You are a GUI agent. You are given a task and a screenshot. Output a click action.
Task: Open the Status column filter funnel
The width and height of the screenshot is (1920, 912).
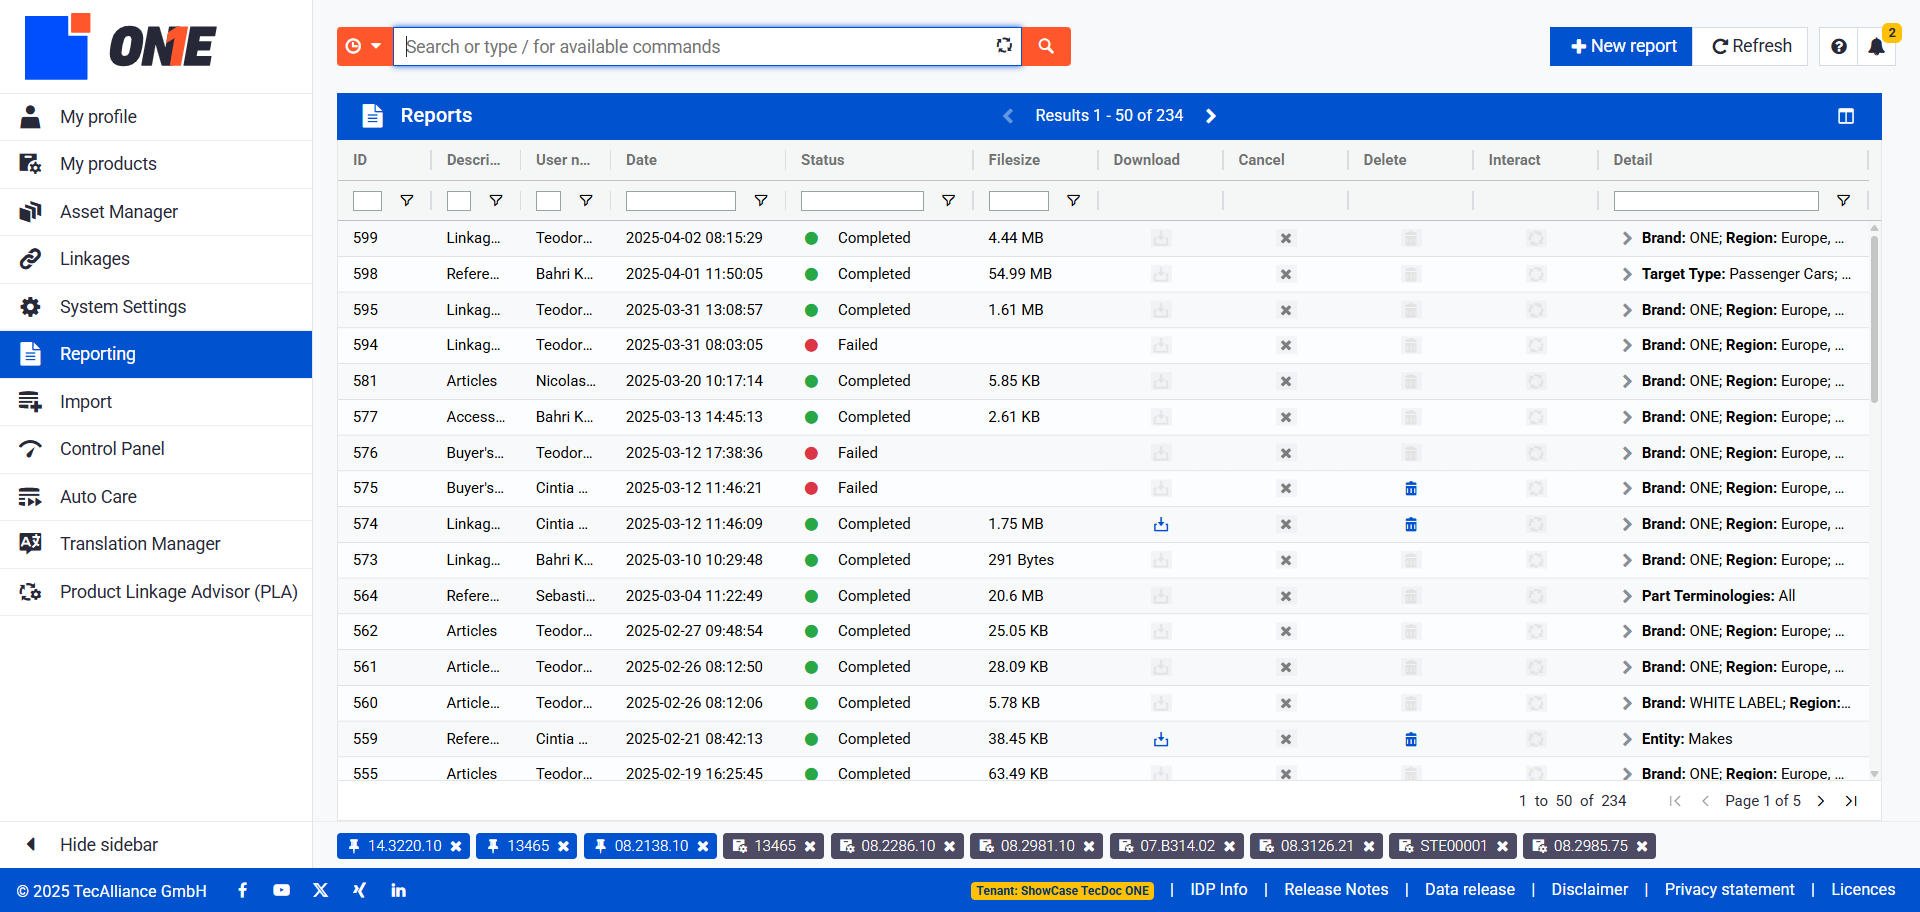click(948, 200)
